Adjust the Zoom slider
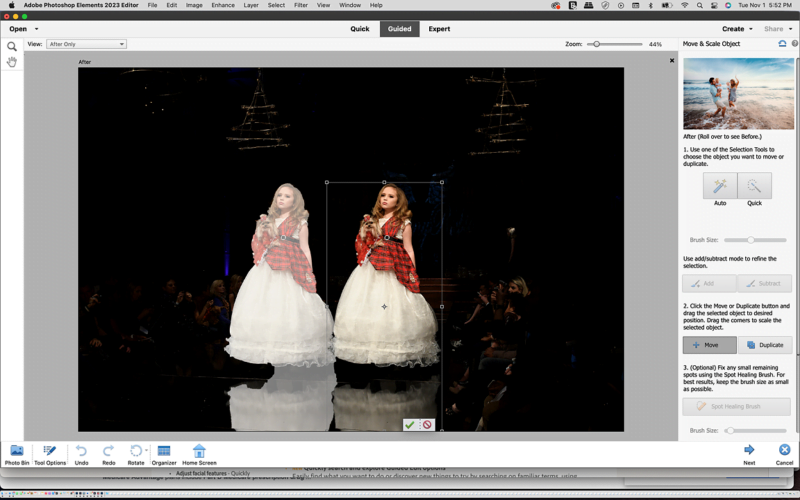Viewport: 800px width, 500px height. (596, 44)
